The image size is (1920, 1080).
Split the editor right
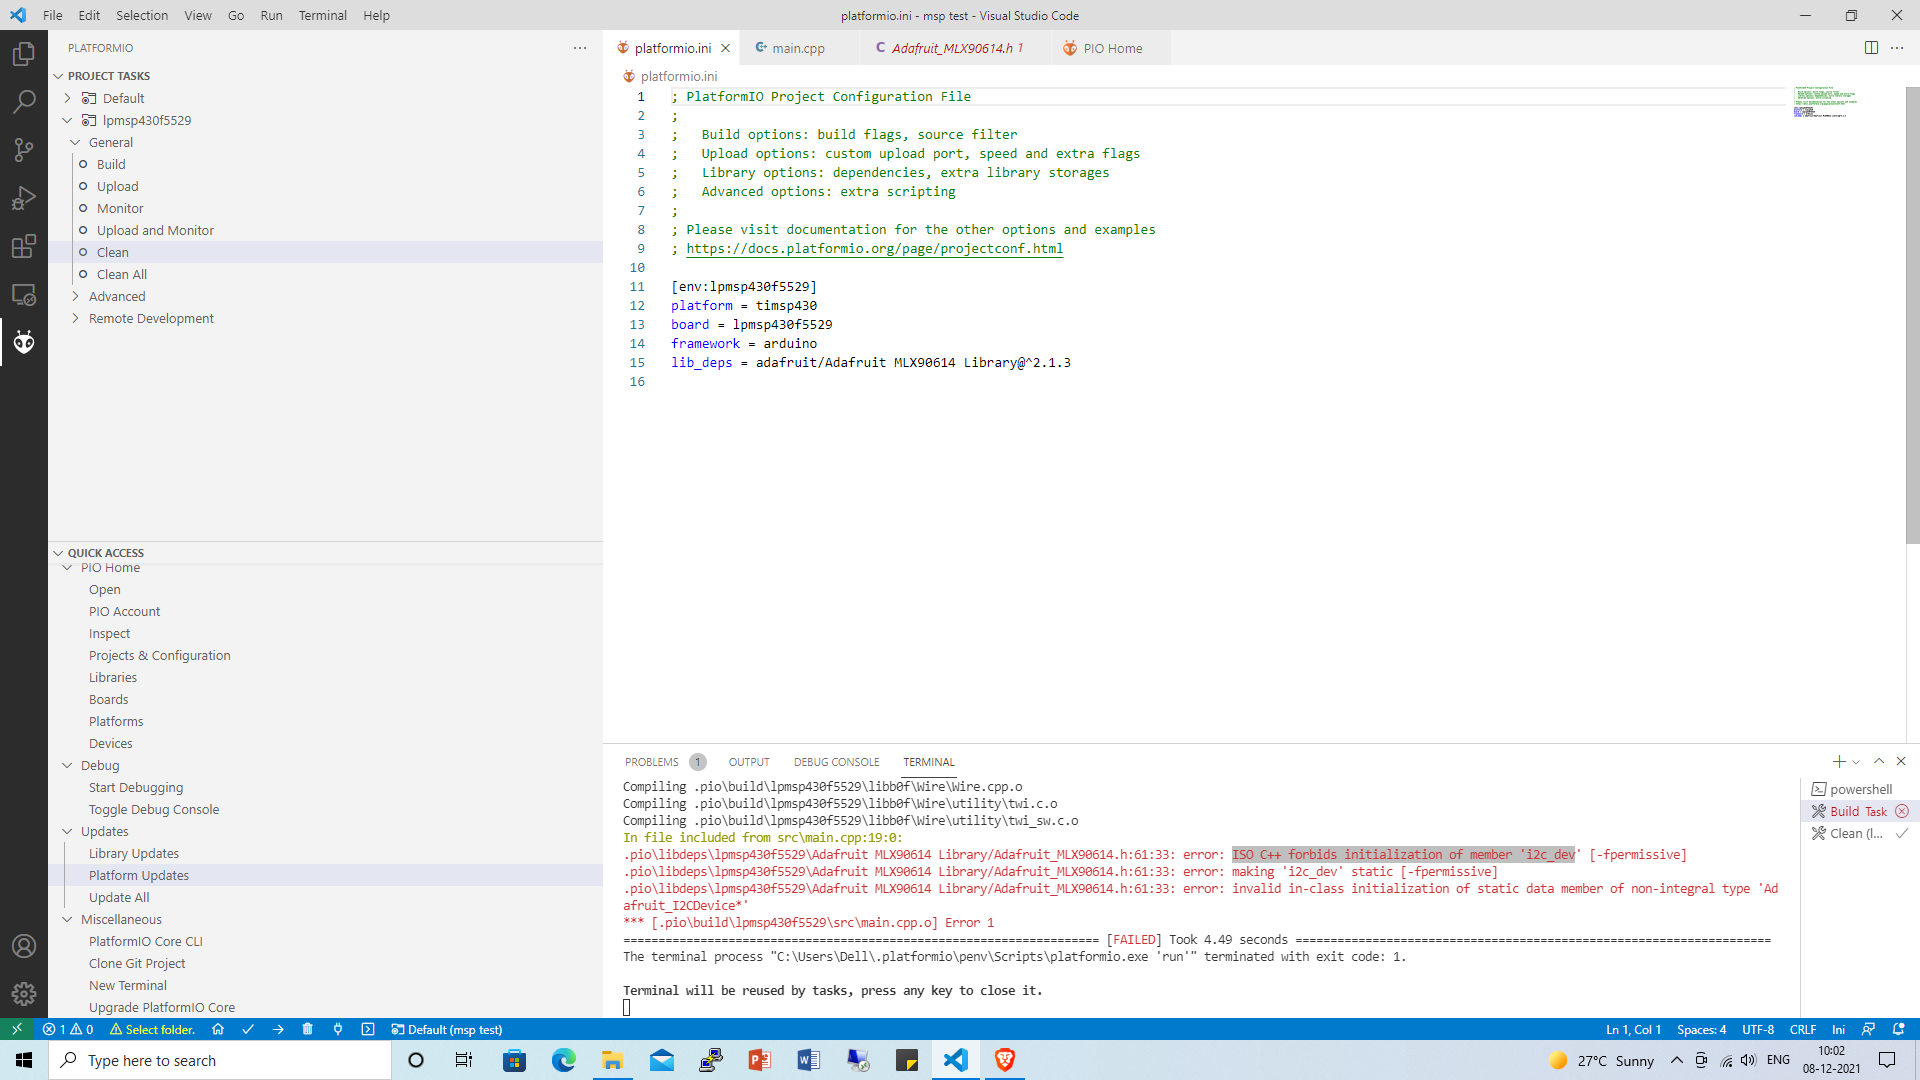(1871, 48)
